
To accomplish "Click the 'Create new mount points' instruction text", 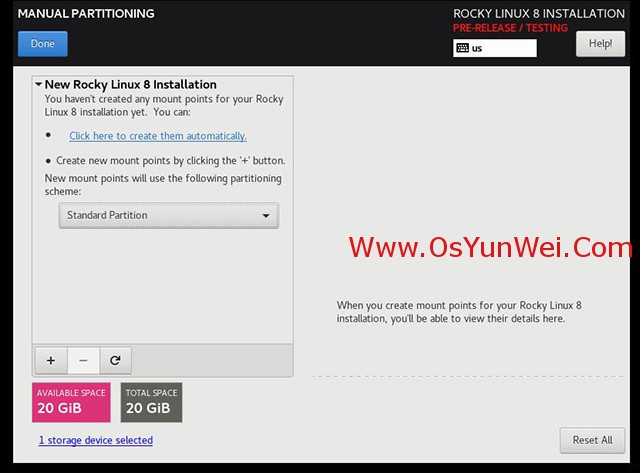I will click(171, 161).
